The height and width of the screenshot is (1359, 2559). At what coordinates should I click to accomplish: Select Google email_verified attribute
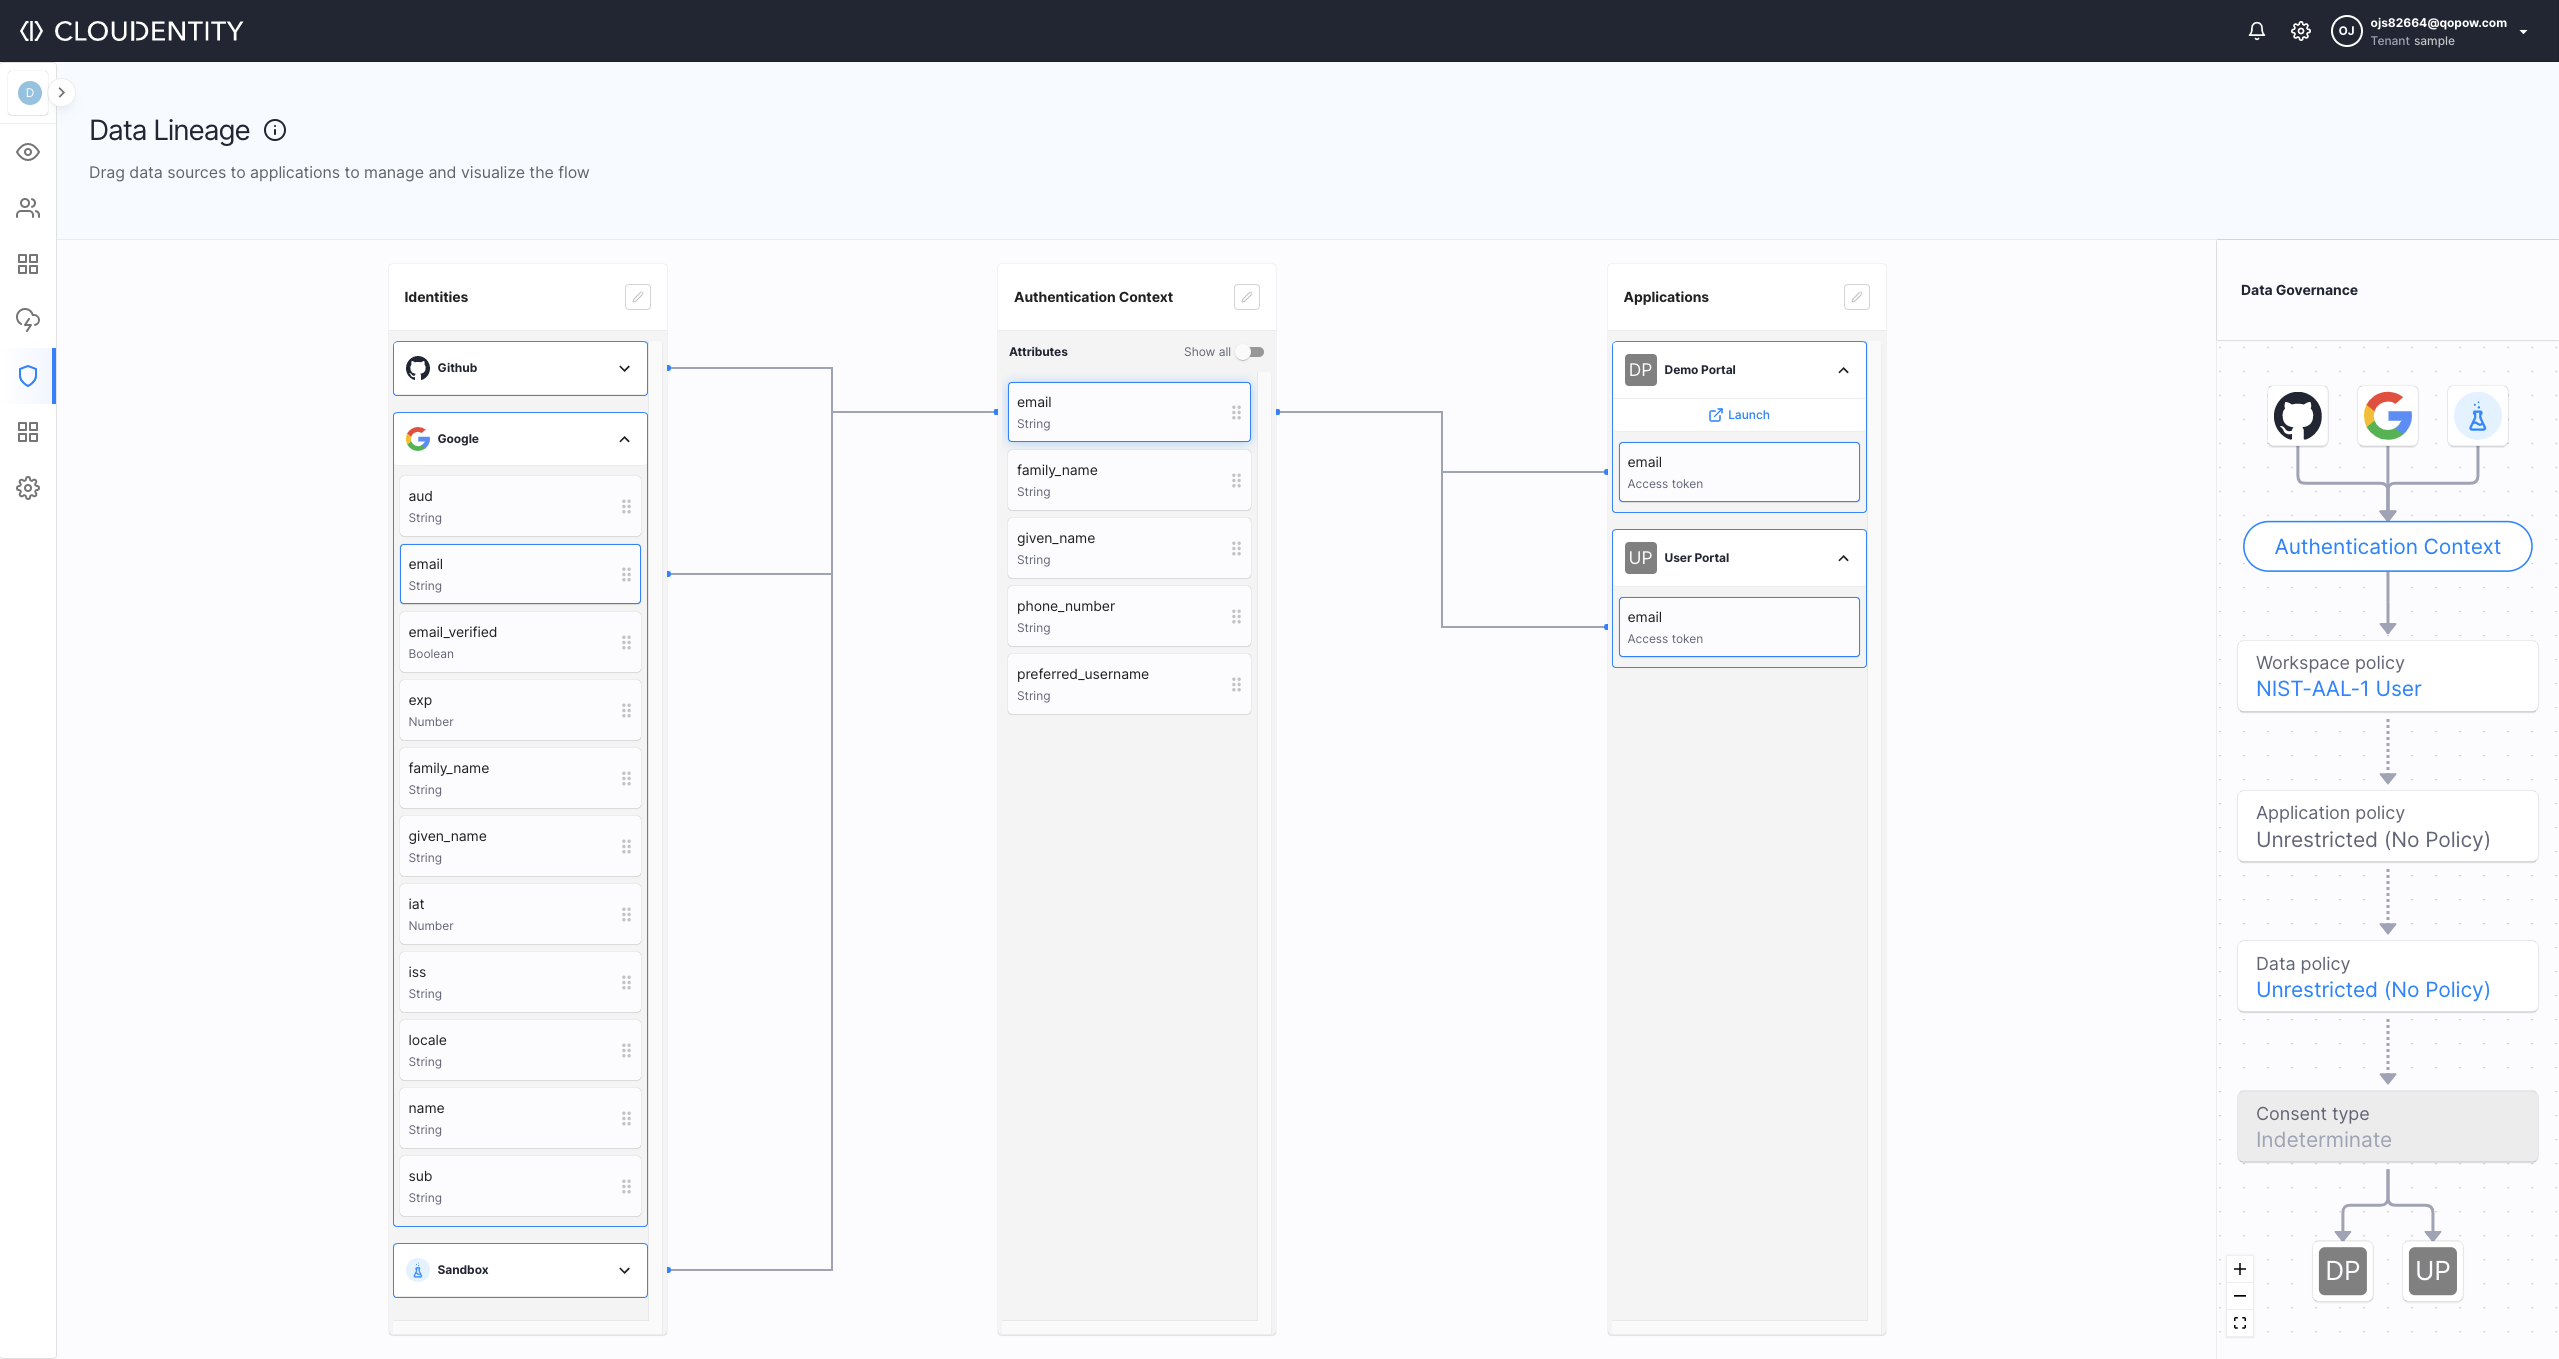point(520,642)
